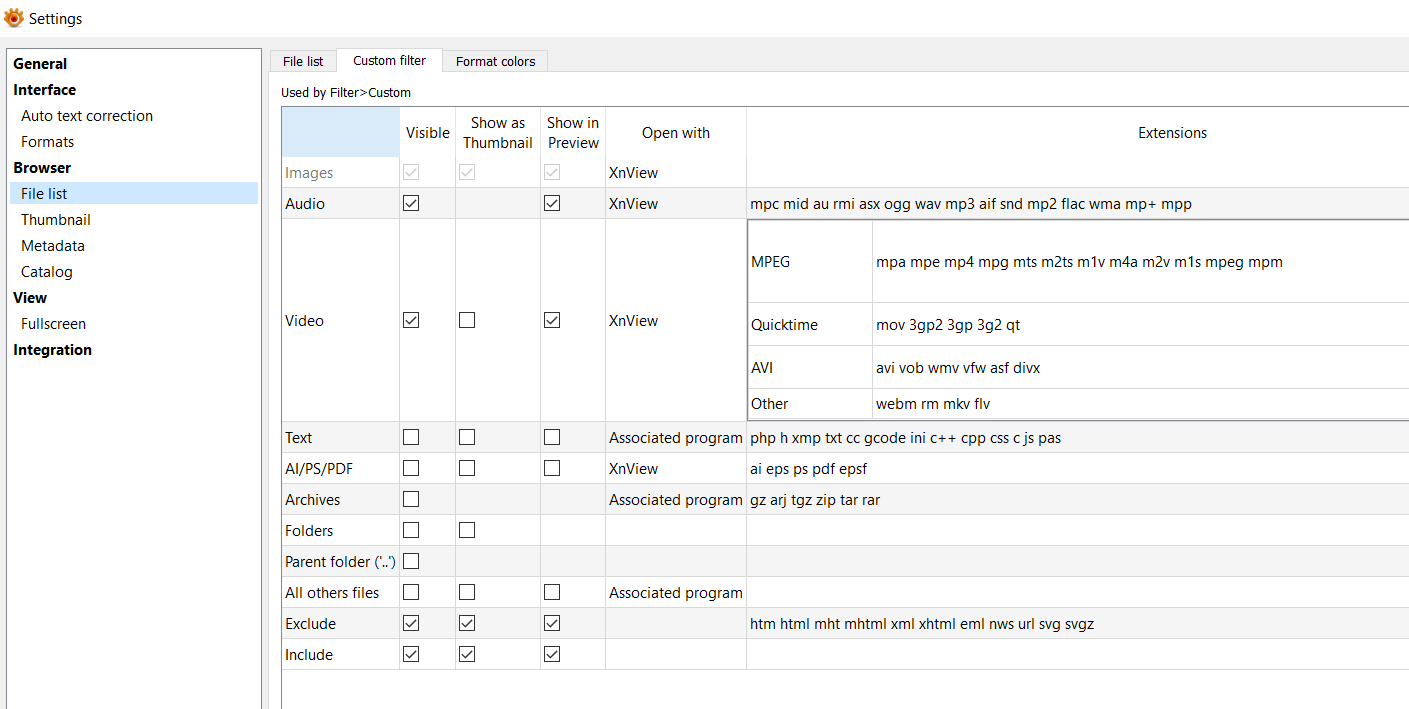Check Visible for Archives row
This screenshot has width=1409, height=709.
click(x=411, y=499)
